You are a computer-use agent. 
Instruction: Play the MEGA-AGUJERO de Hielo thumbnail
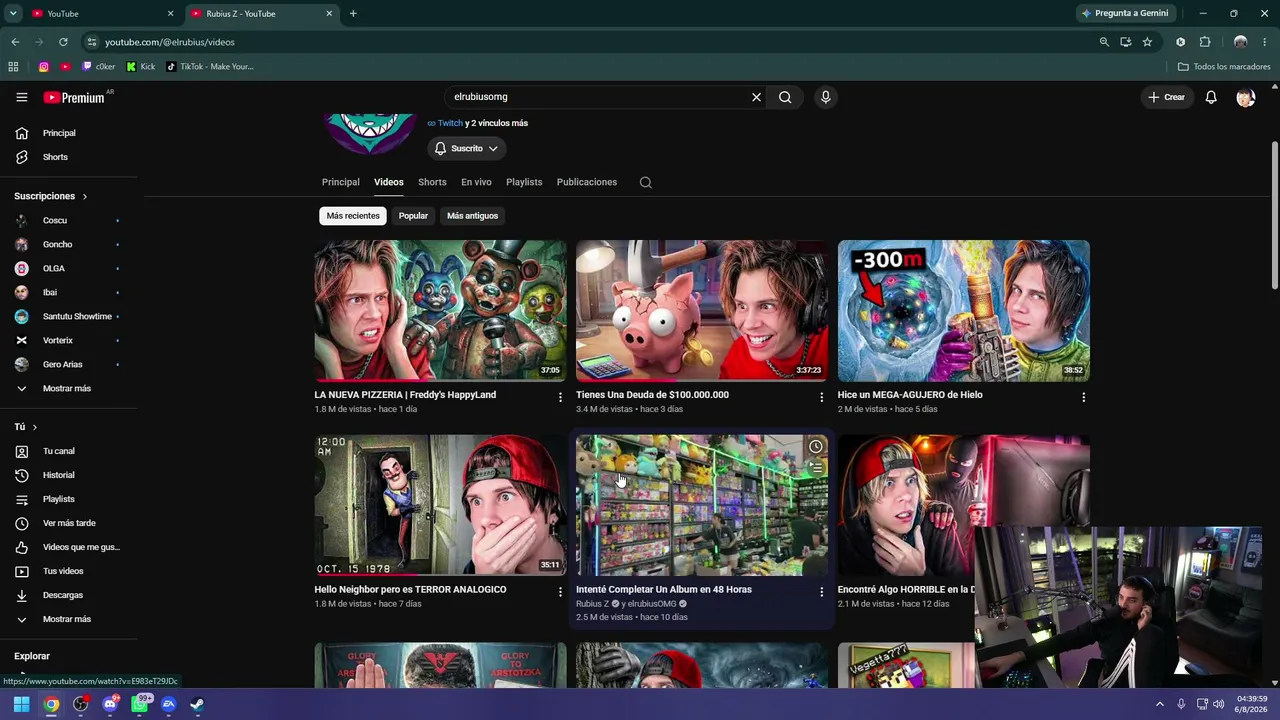tap(963, 311)
